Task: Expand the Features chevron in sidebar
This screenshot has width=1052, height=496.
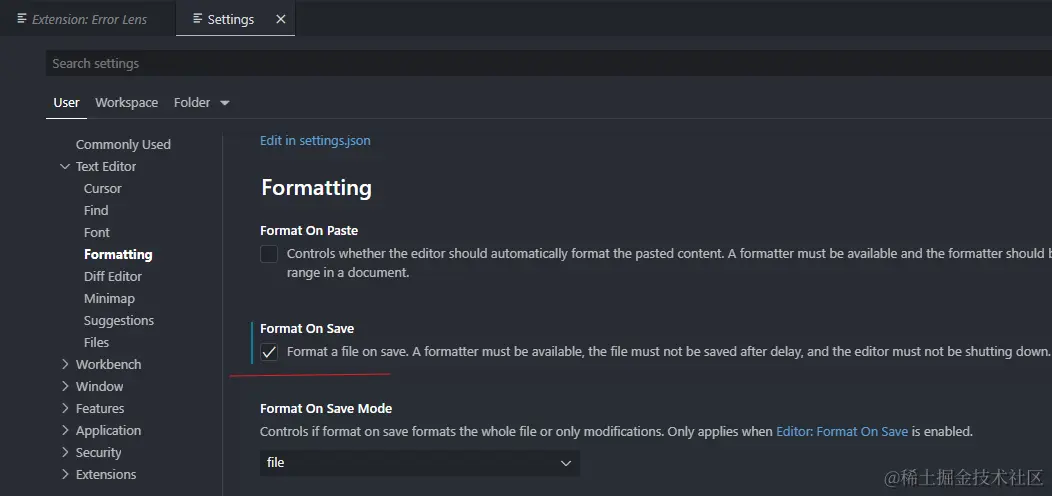Action: click(65, 409)
